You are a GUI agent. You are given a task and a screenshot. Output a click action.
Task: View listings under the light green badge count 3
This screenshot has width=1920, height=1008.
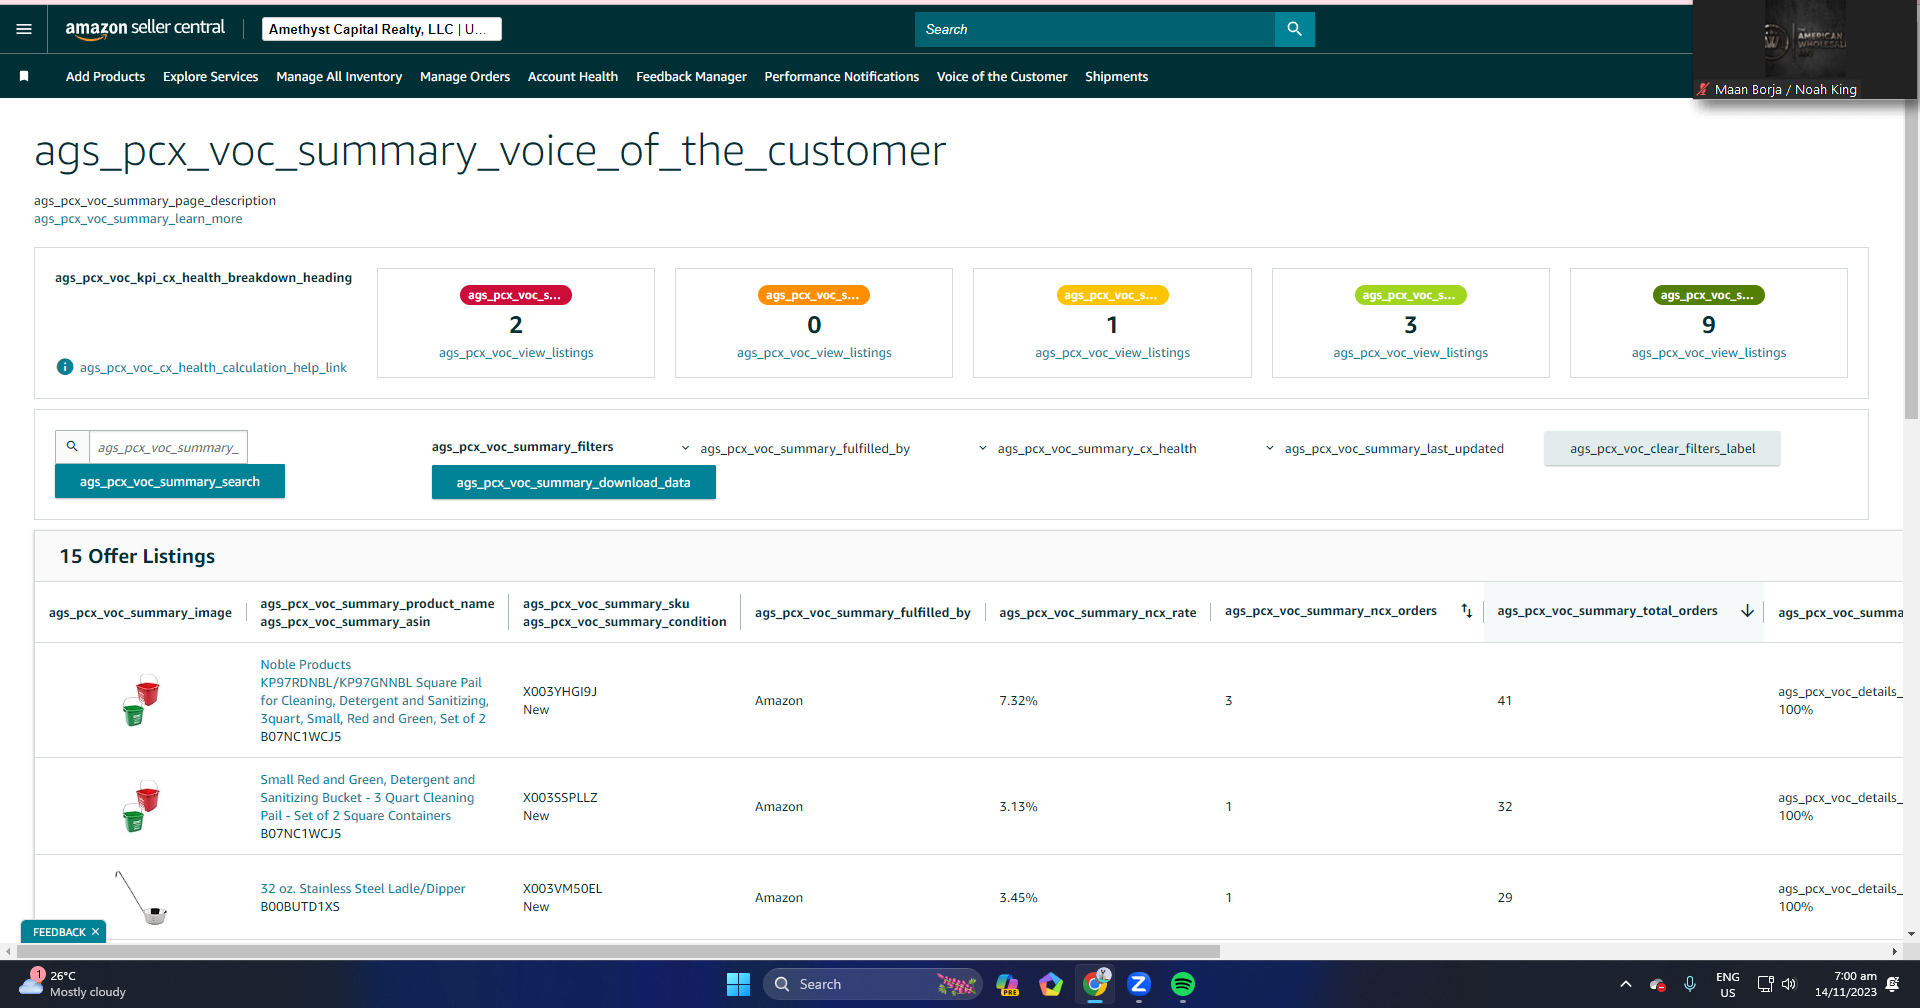pyautogui.click(x=1410, y=353)
